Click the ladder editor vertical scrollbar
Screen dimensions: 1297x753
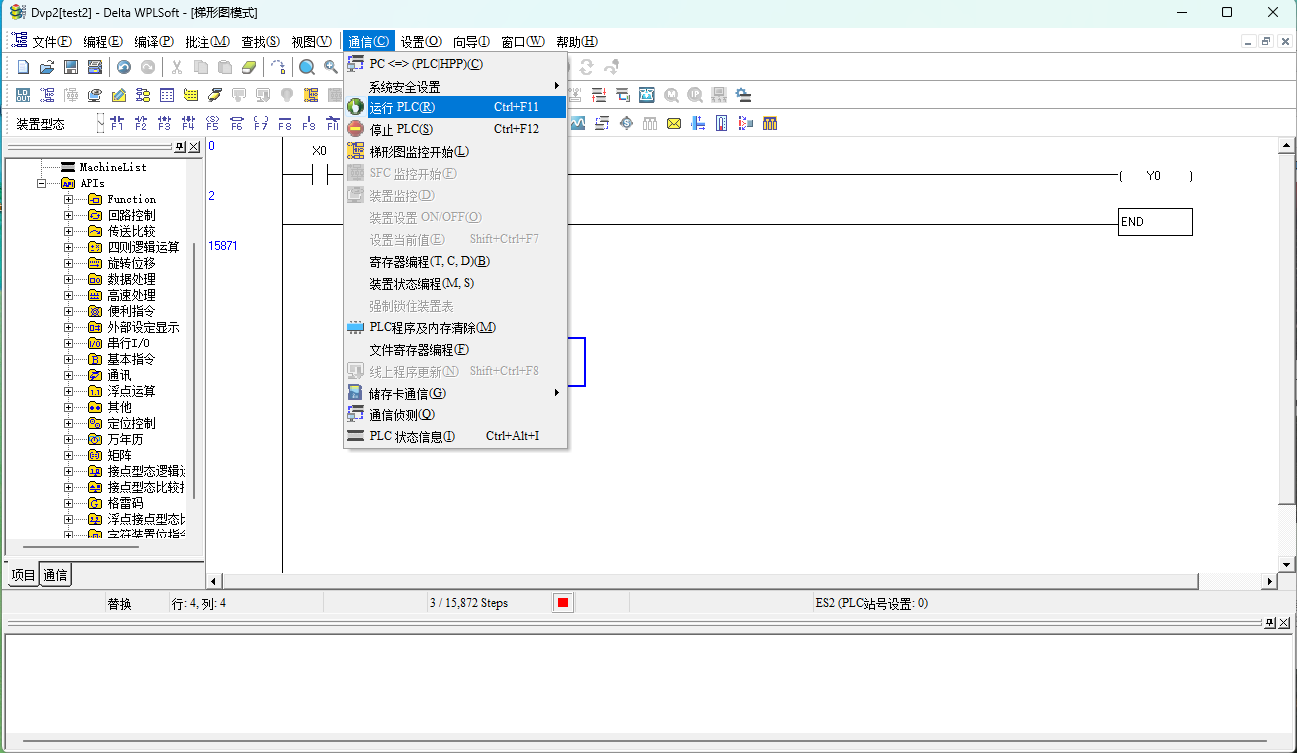point(1286,355)
